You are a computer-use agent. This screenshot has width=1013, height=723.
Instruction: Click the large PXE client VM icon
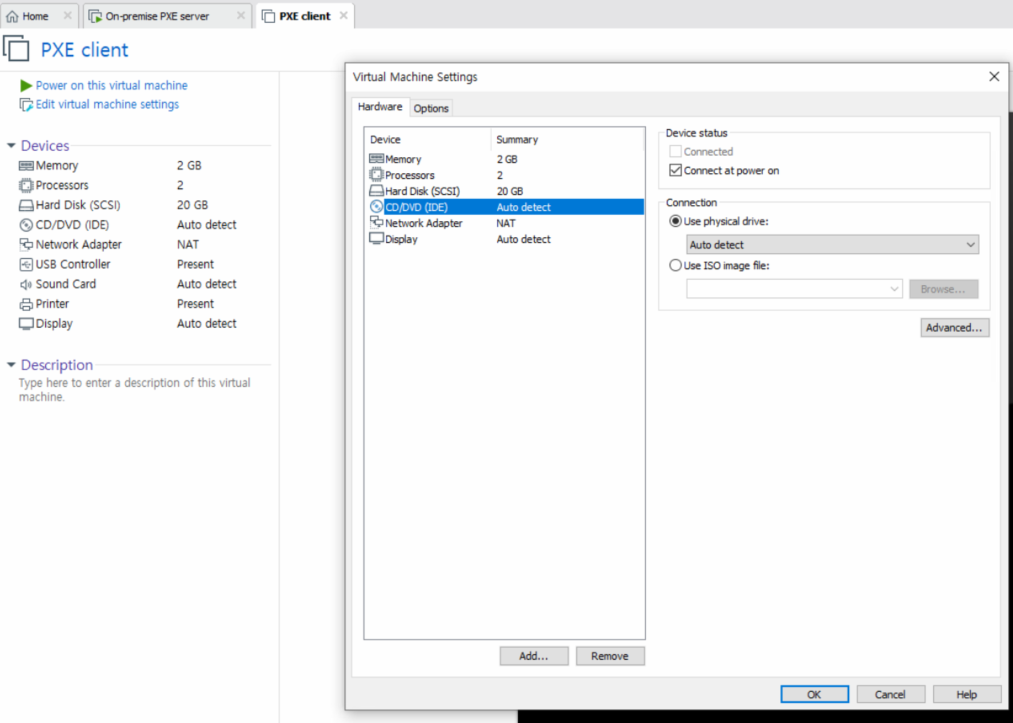click(x=16, y=48)
